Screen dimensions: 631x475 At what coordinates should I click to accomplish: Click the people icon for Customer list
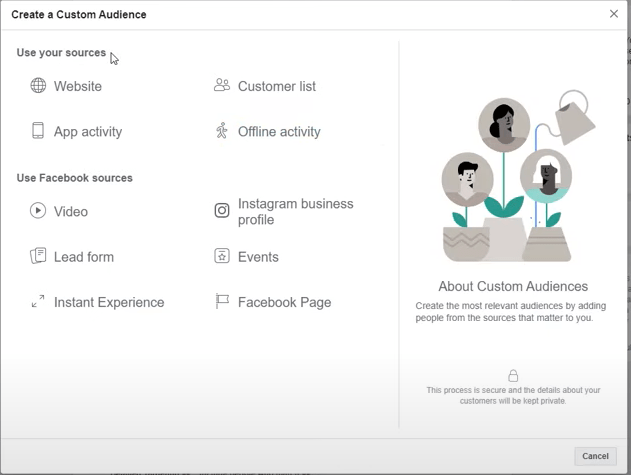pos(222,86)
